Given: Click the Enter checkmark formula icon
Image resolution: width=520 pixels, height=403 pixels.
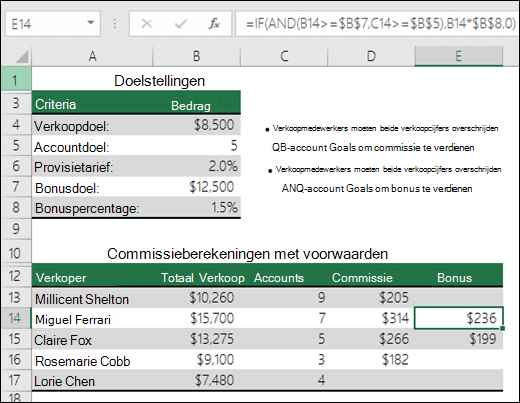Looking at the screenshot, I should tap(180, 24).
